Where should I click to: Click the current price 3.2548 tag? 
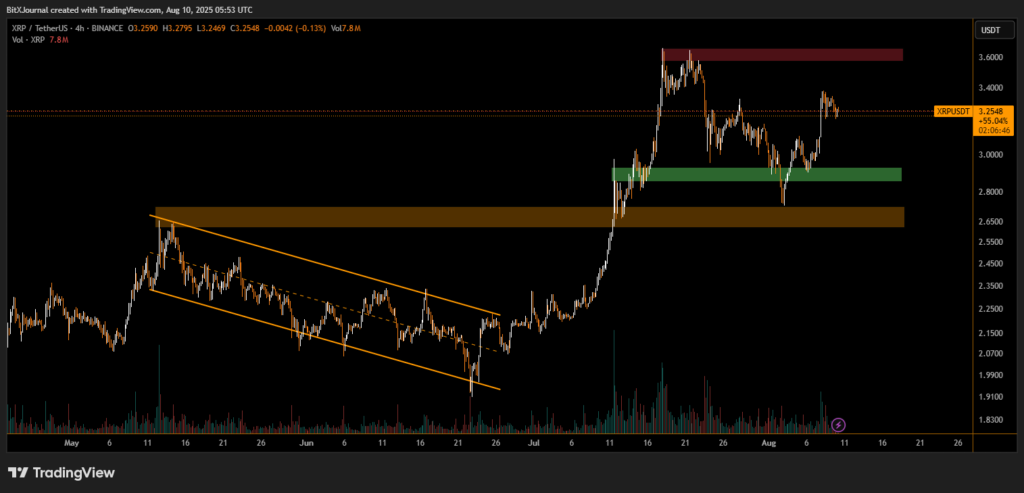989,112
